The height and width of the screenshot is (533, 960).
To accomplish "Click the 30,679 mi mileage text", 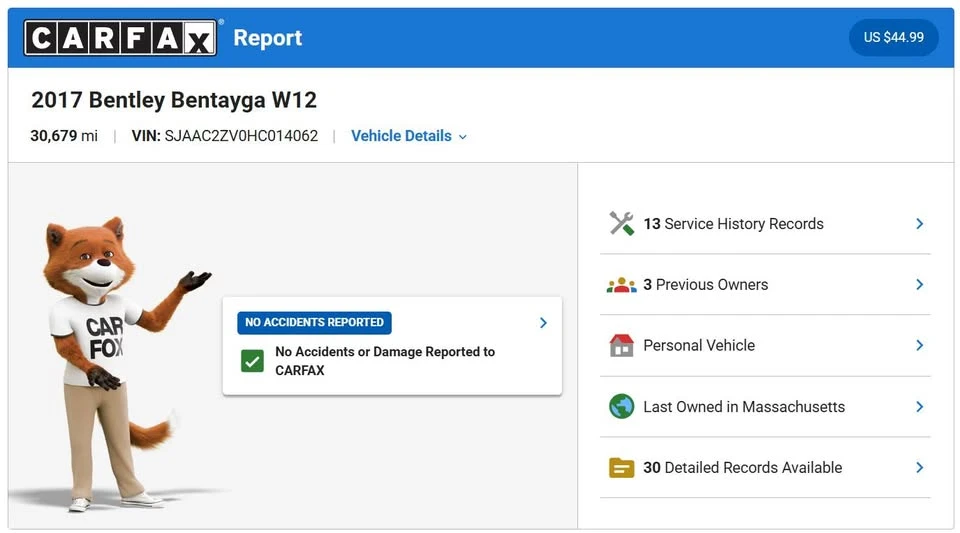I will pos(64,136).
